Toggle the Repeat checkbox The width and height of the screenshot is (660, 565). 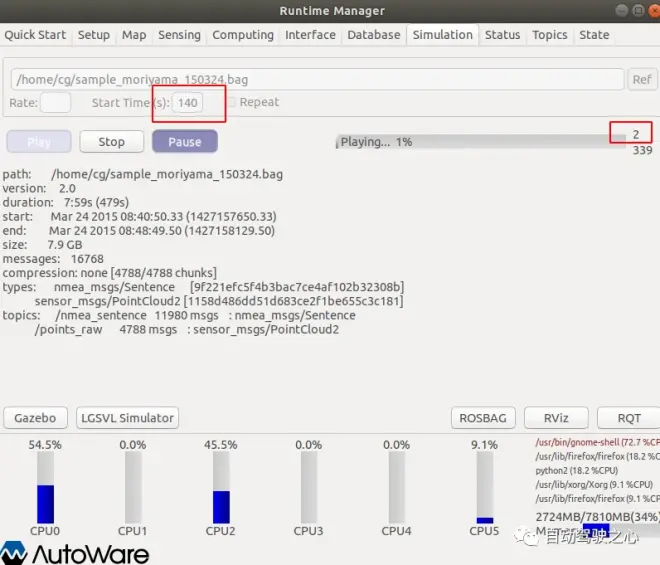tap(232, 102)
